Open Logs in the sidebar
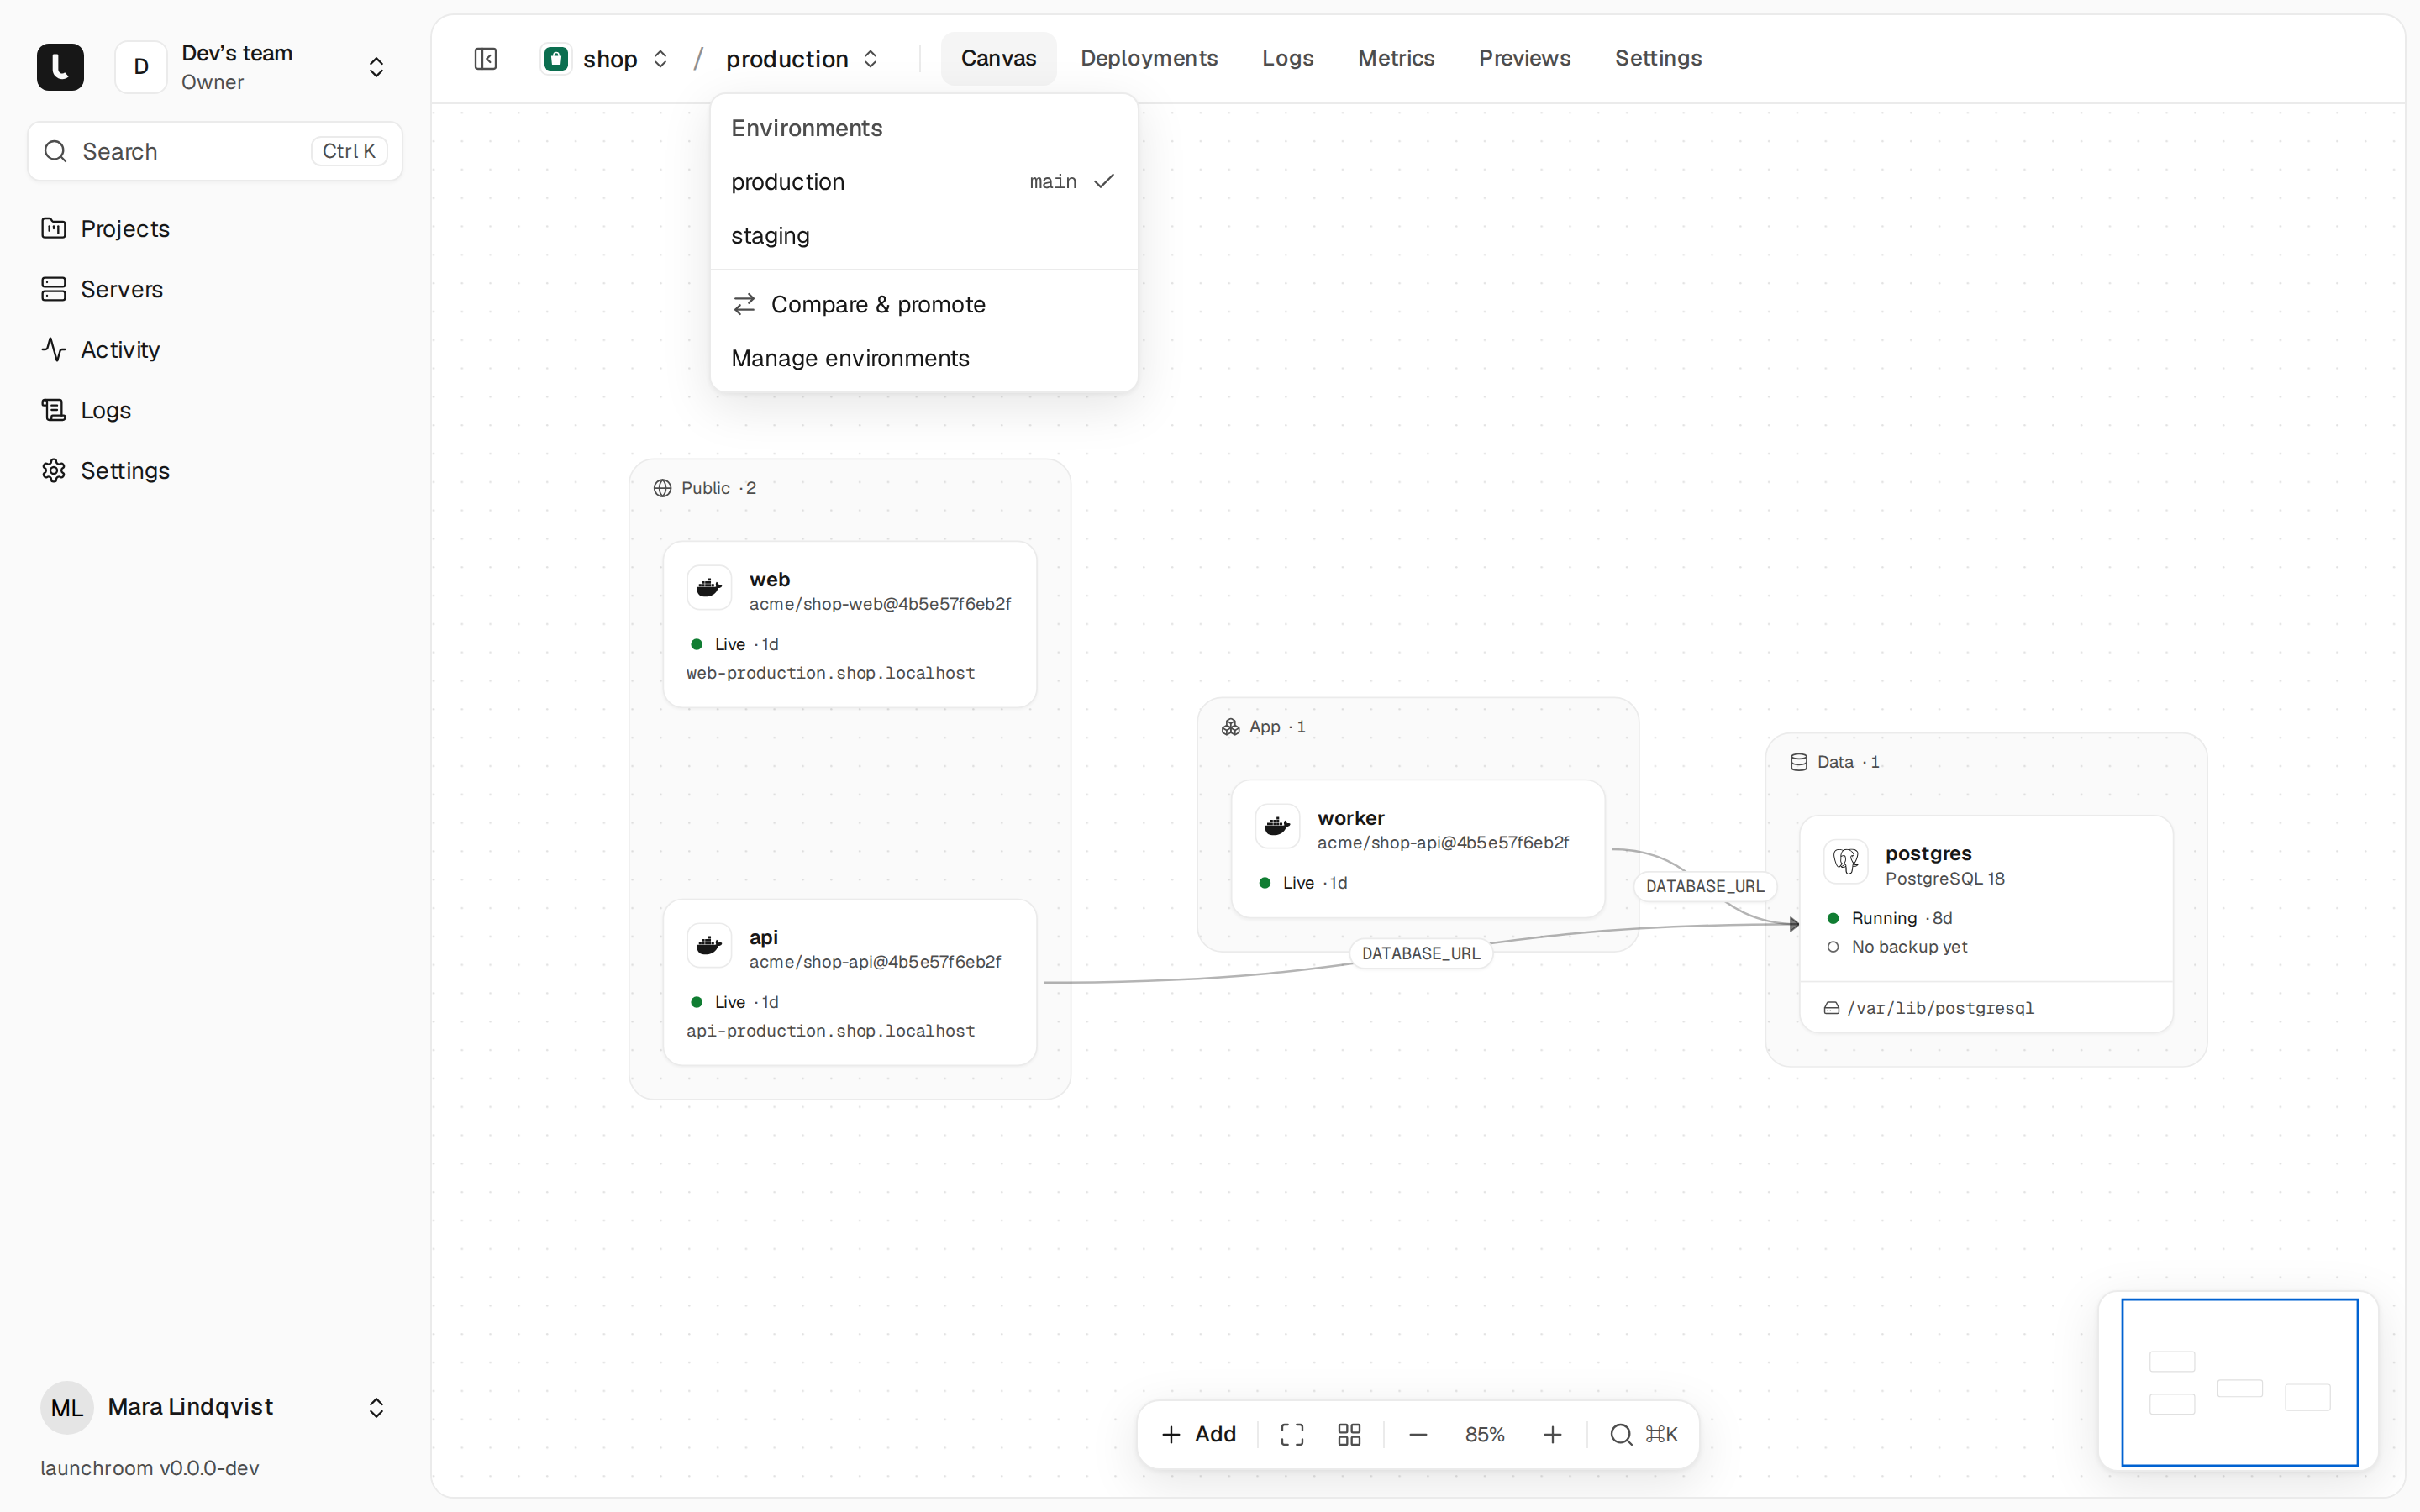Image resolution: width=2420 pixels, height=1512 pixels. click(x=214, y=410)
